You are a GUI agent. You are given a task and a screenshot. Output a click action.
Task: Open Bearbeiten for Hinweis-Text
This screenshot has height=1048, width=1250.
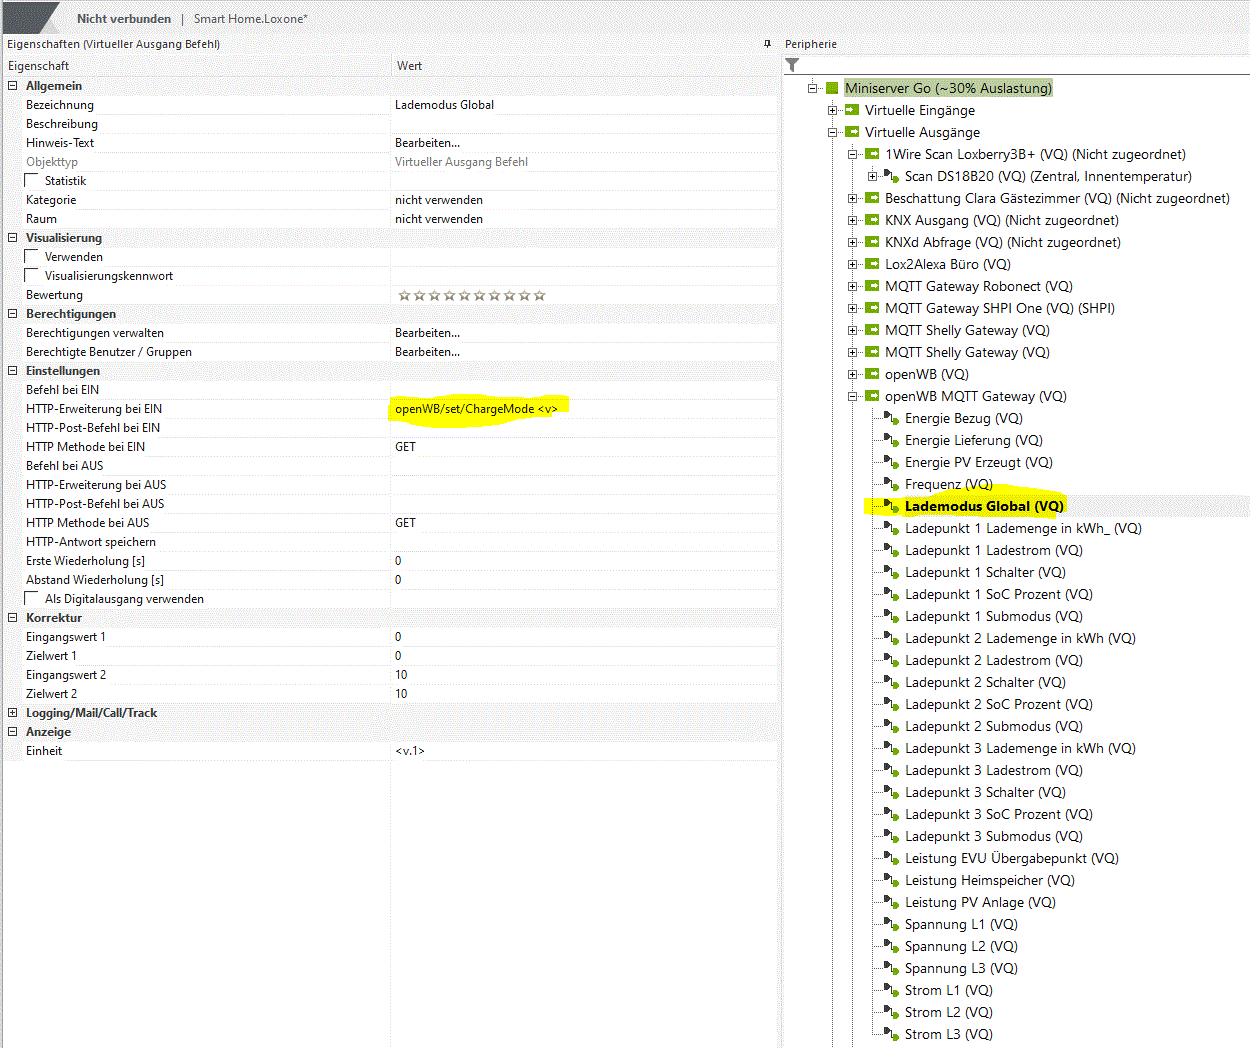pos(427,143)
